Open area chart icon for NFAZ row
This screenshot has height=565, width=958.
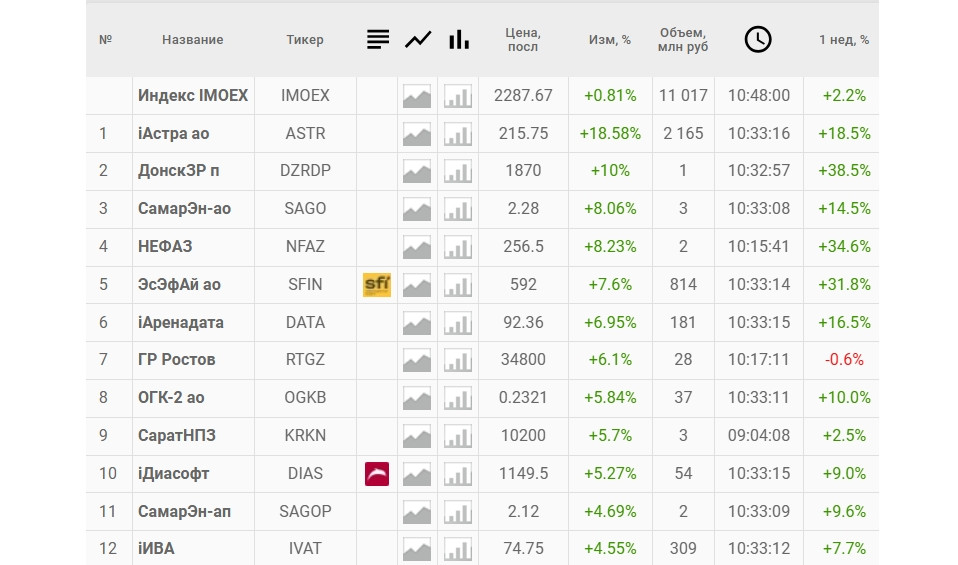[x=417, y=247]
